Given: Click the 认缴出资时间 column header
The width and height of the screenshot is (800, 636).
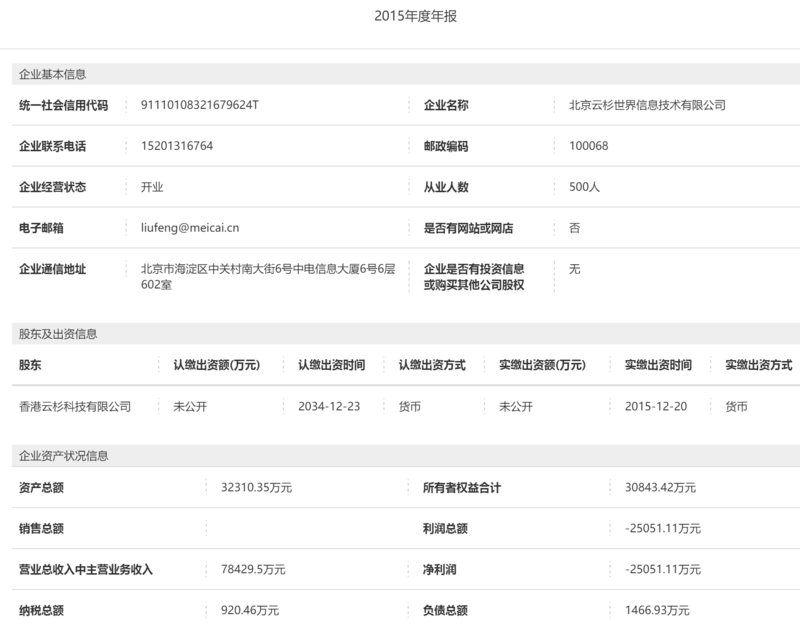Looking at the screenshot, I should (x=332, y=365).
